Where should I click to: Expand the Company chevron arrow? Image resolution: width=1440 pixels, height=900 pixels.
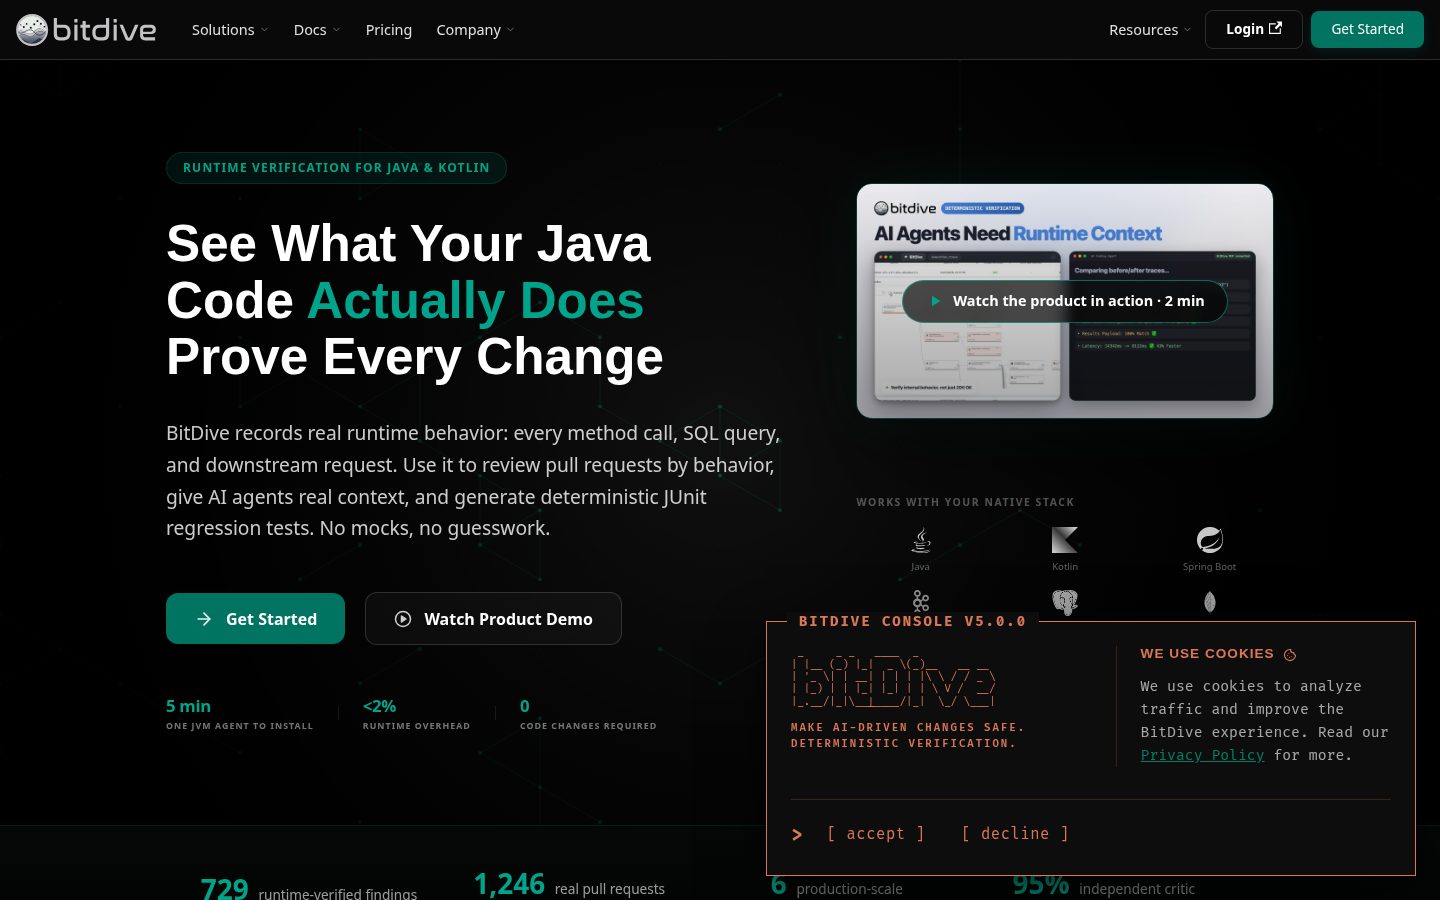point(510,30)
